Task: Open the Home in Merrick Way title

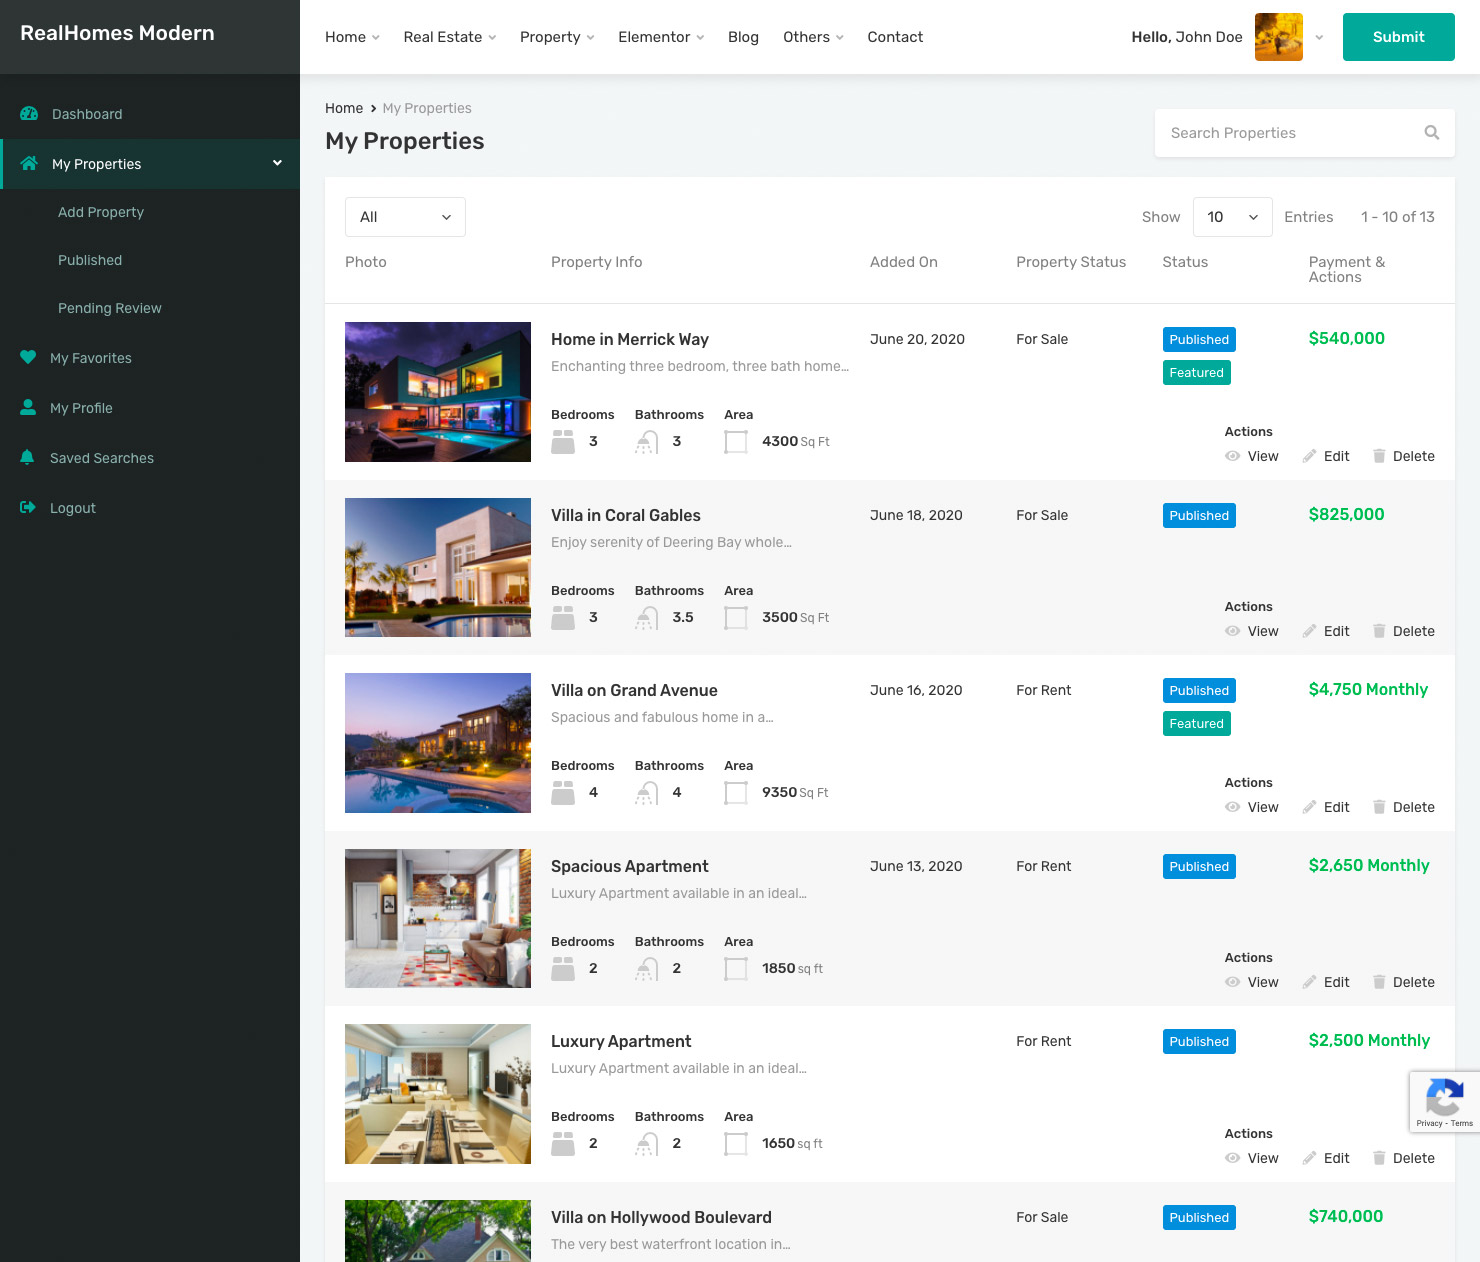Action: (630, 339)
